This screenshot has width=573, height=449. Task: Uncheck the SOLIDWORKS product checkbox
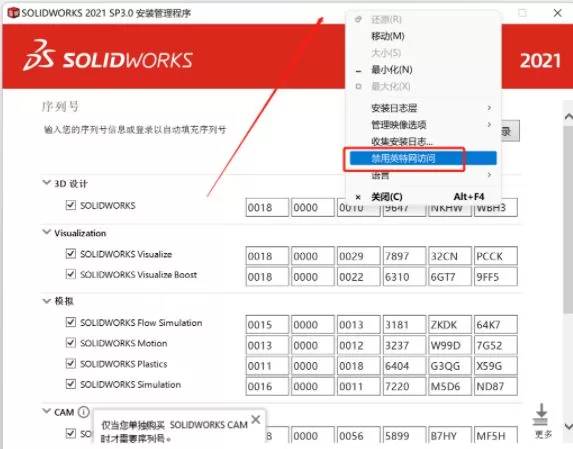click(71, 205)
